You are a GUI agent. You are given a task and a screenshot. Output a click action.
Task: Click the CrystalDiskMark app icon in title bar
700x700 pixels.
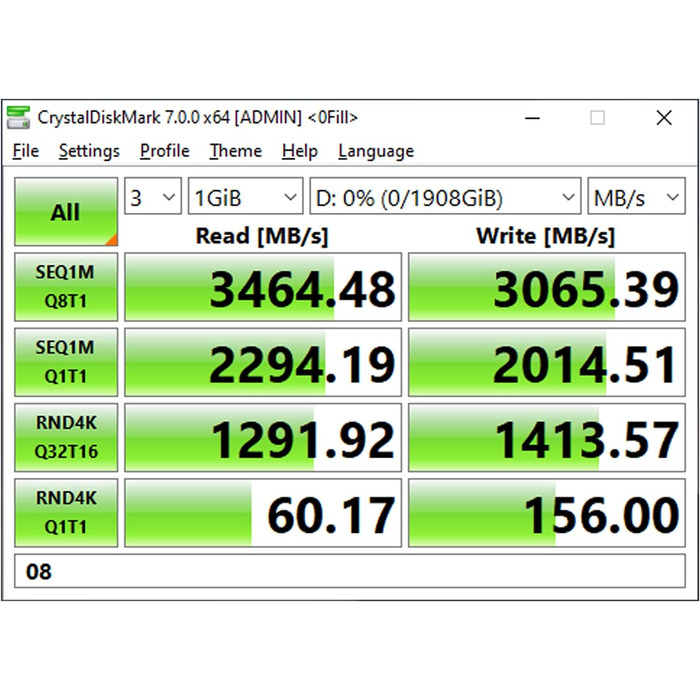(18, 118)
